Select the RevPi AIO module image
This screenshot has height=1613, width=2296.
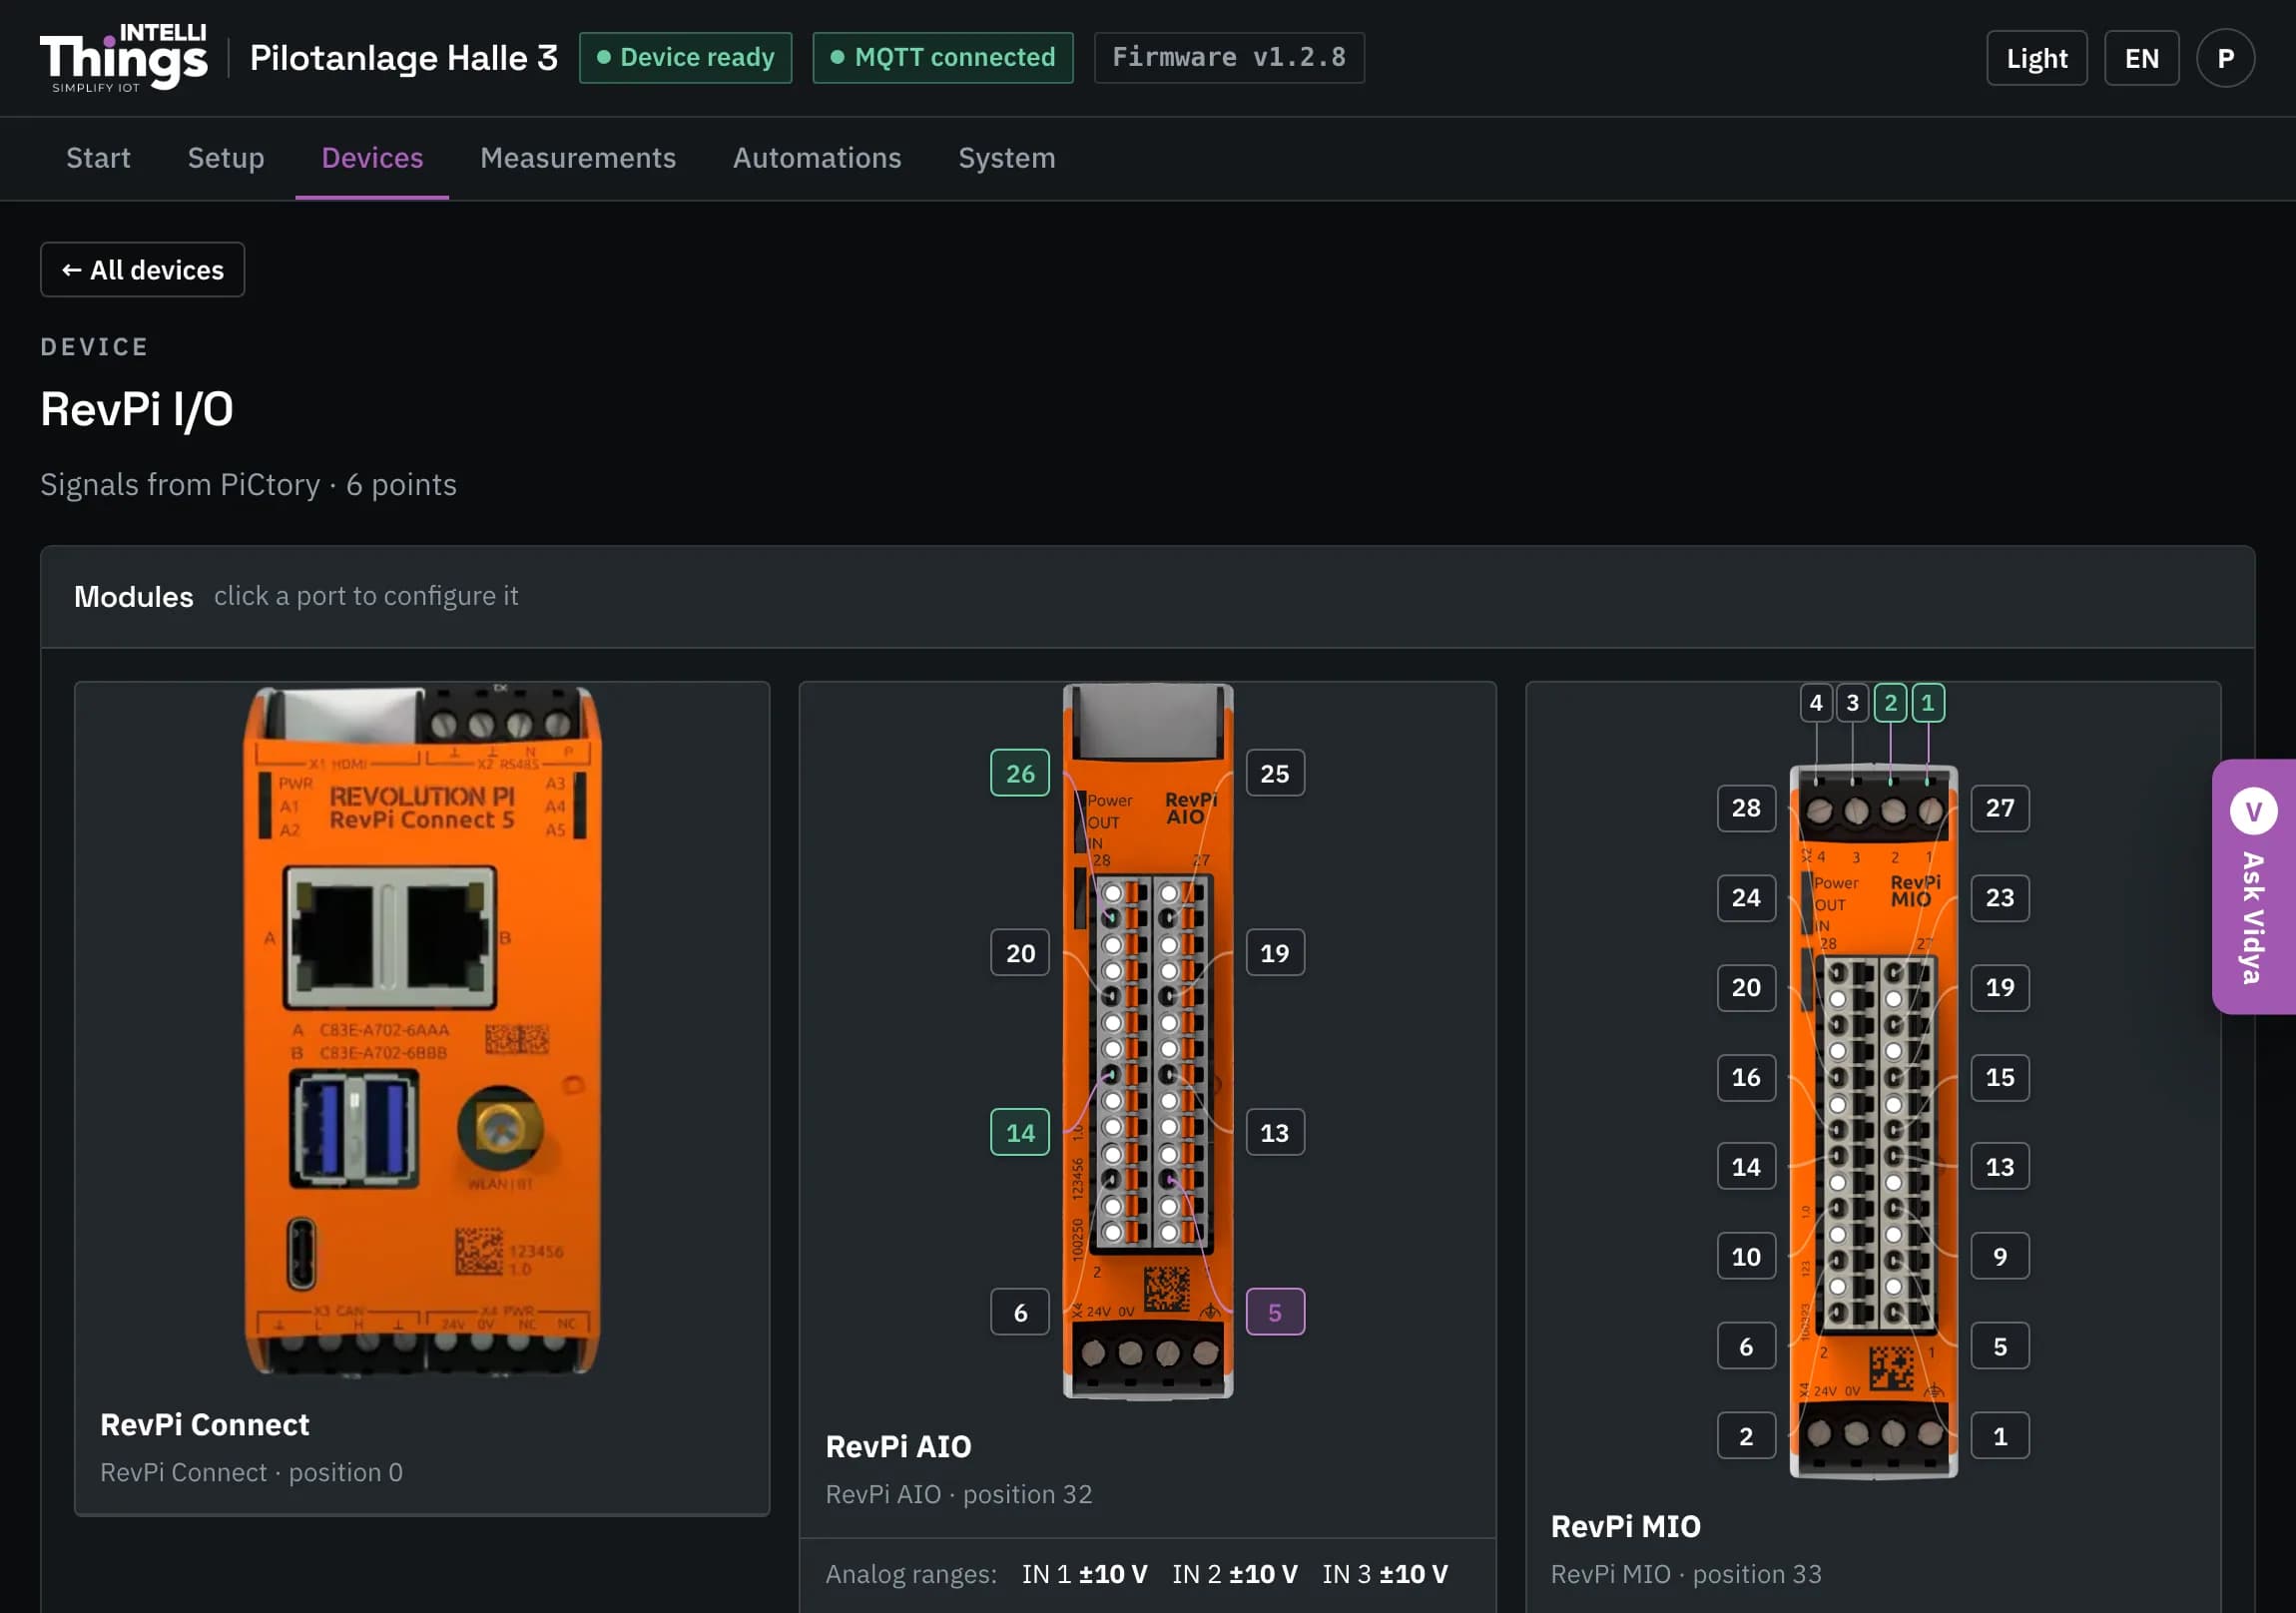click(x=1148, y=1040)
